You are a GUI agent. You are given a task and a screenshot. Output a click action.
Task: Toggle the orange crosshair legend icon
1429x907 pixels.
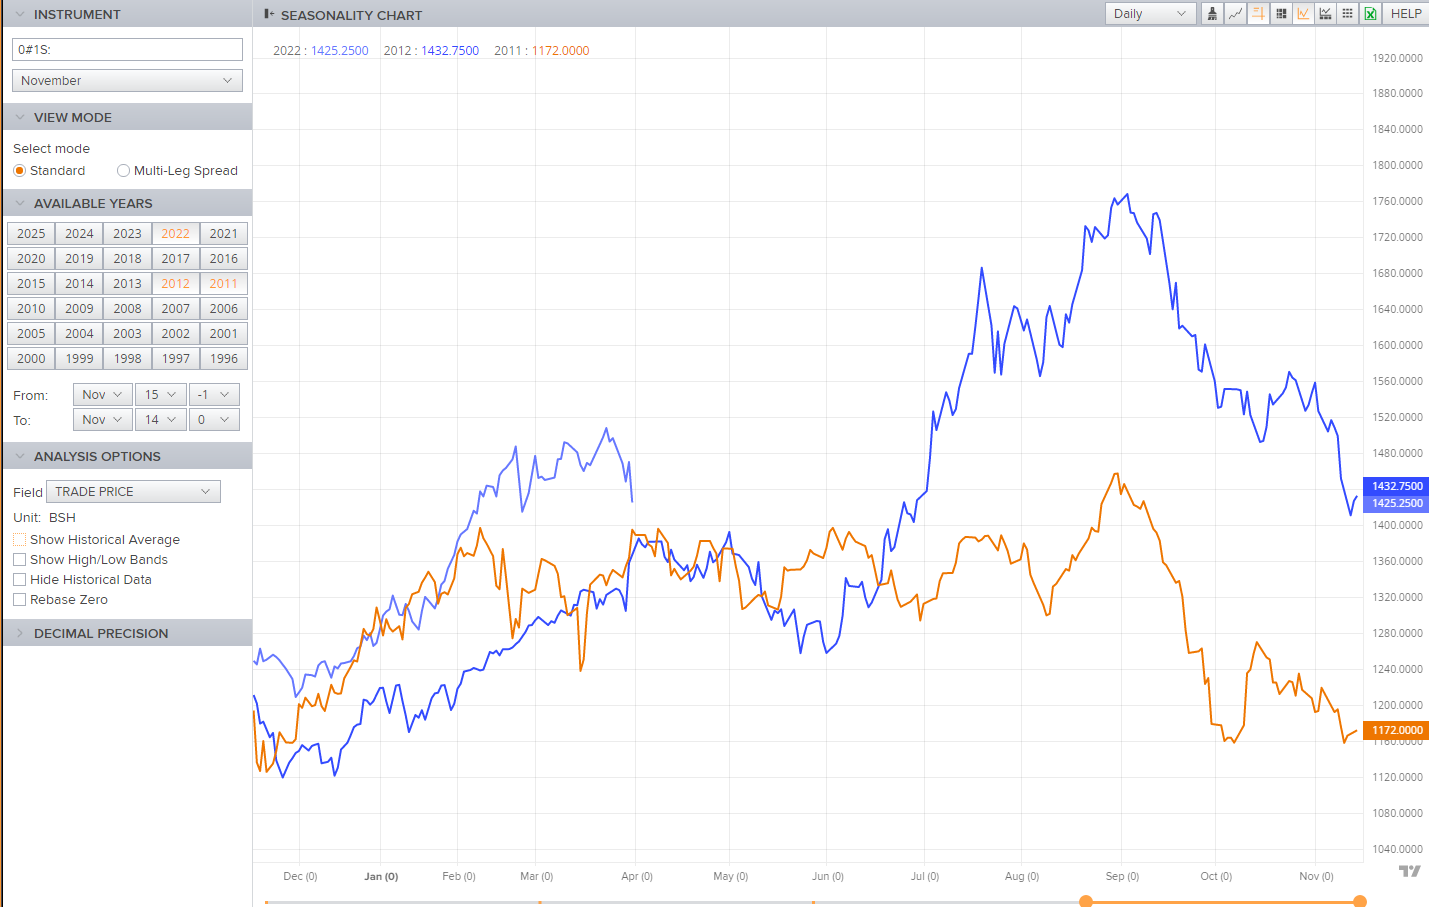(x=1258, y=14)
